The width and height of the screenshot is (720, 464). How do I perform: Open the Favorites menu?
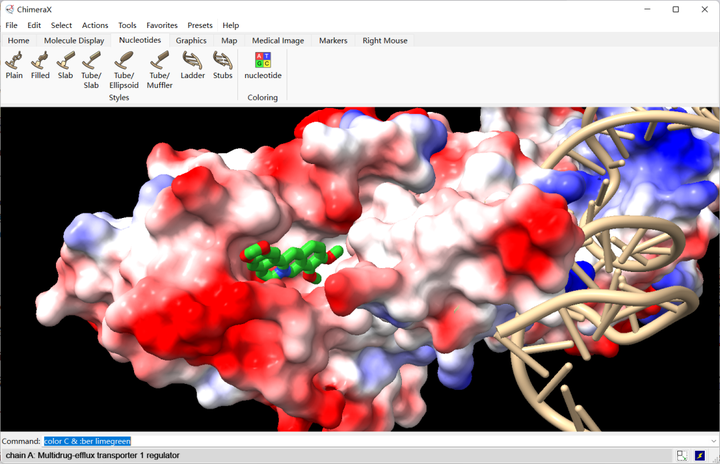pyautogui.click(x=162, y=25)
